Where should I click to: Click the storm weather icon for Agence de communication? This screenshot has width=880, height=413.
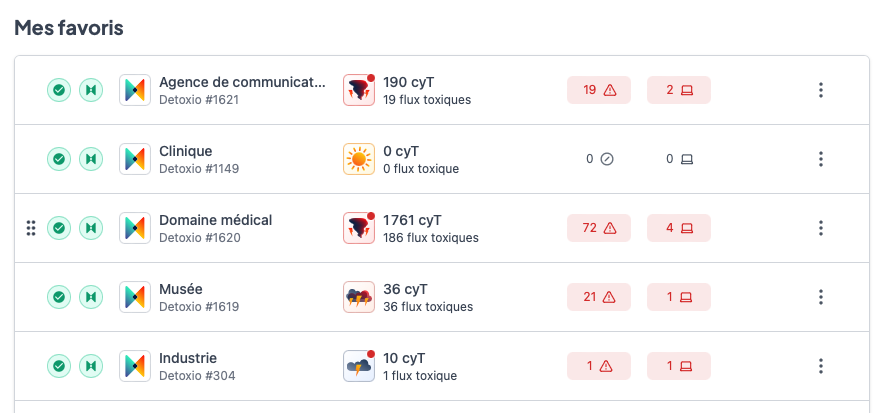coord(359,90)
